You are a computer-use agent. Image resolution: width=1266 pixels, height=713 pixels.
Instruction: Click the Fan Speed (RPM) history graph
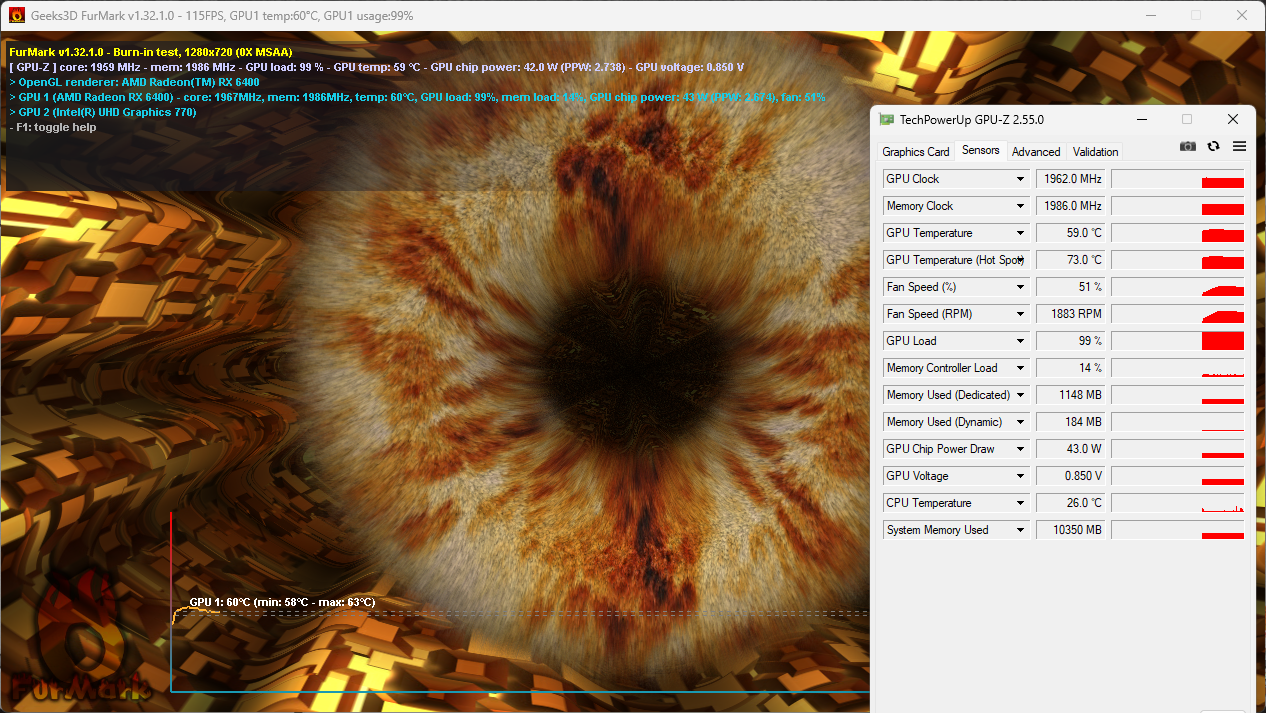click(1178, 314)
